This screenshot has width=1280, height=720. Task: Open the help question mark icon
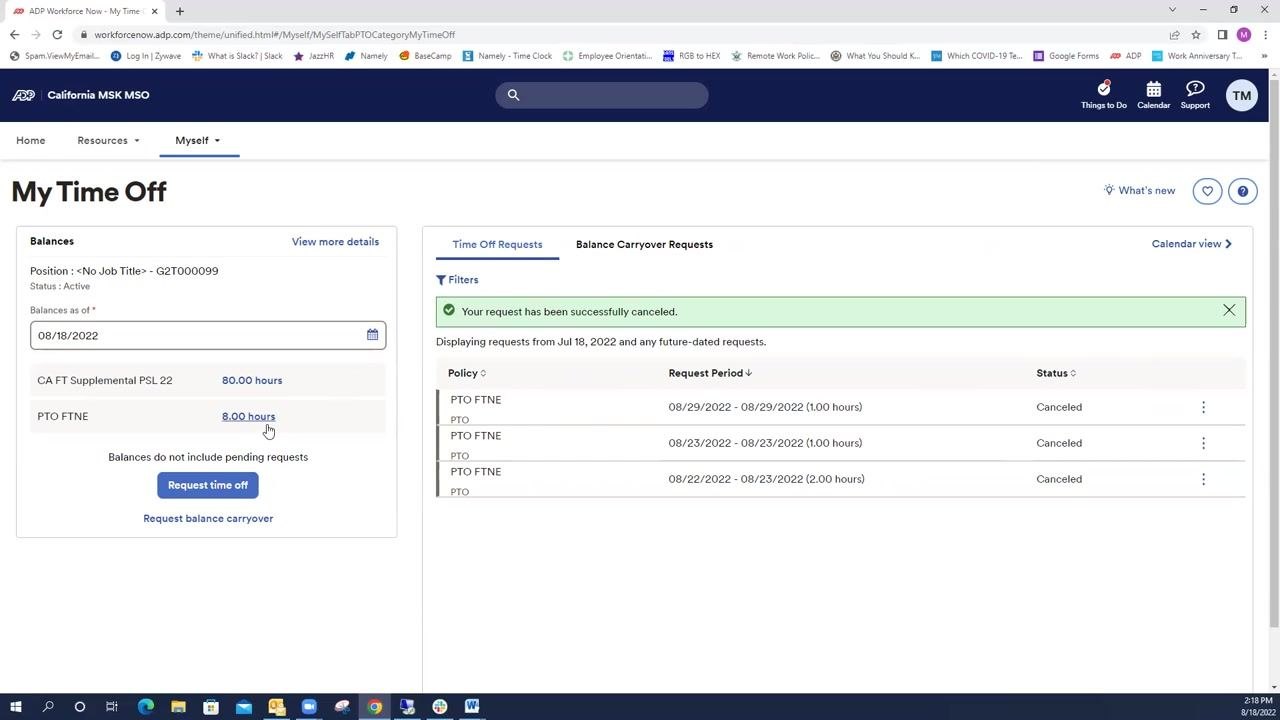coord(1242,191)
